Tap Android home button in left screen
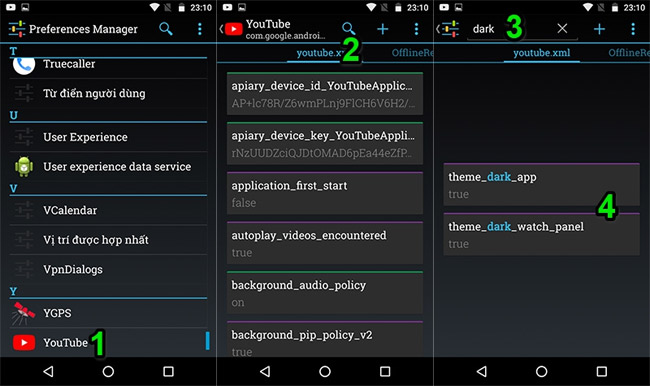Screen dimensions: 650x386 108,371
